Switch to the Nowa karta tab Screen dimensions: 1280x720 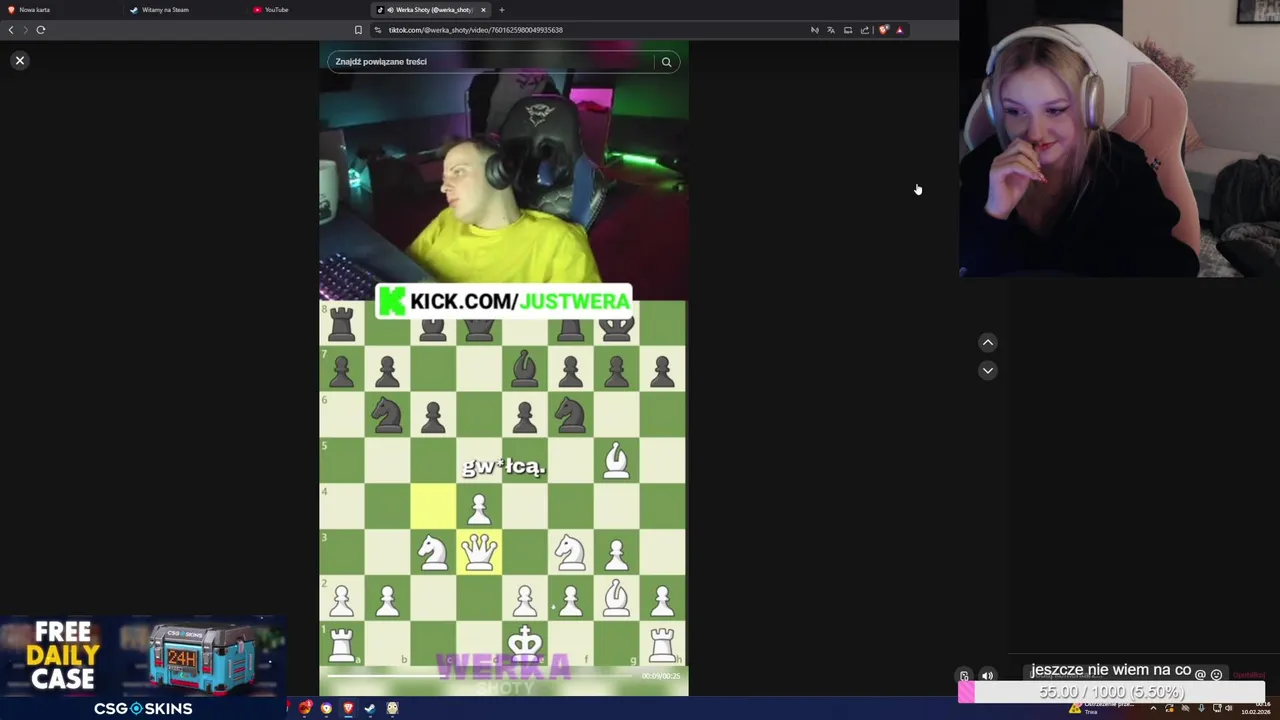60,10
